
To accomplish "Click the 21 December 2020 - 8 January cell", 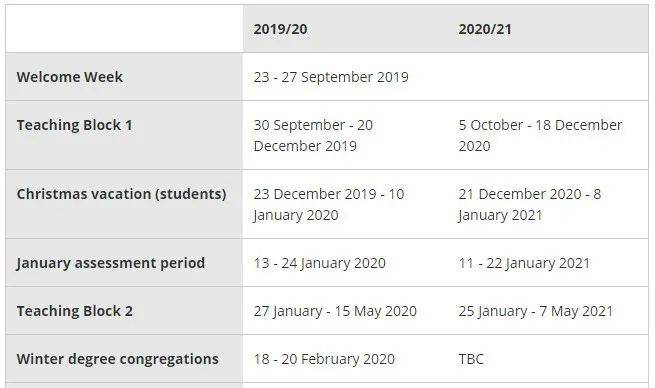I will [530, 204].
